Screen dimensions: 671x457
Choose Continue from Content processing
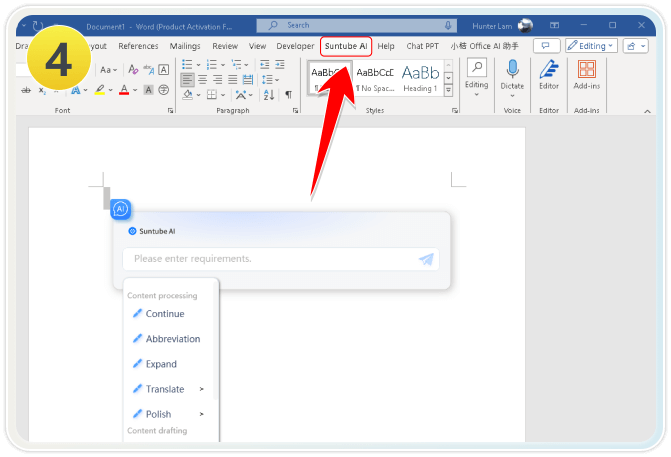pos(165,314)
